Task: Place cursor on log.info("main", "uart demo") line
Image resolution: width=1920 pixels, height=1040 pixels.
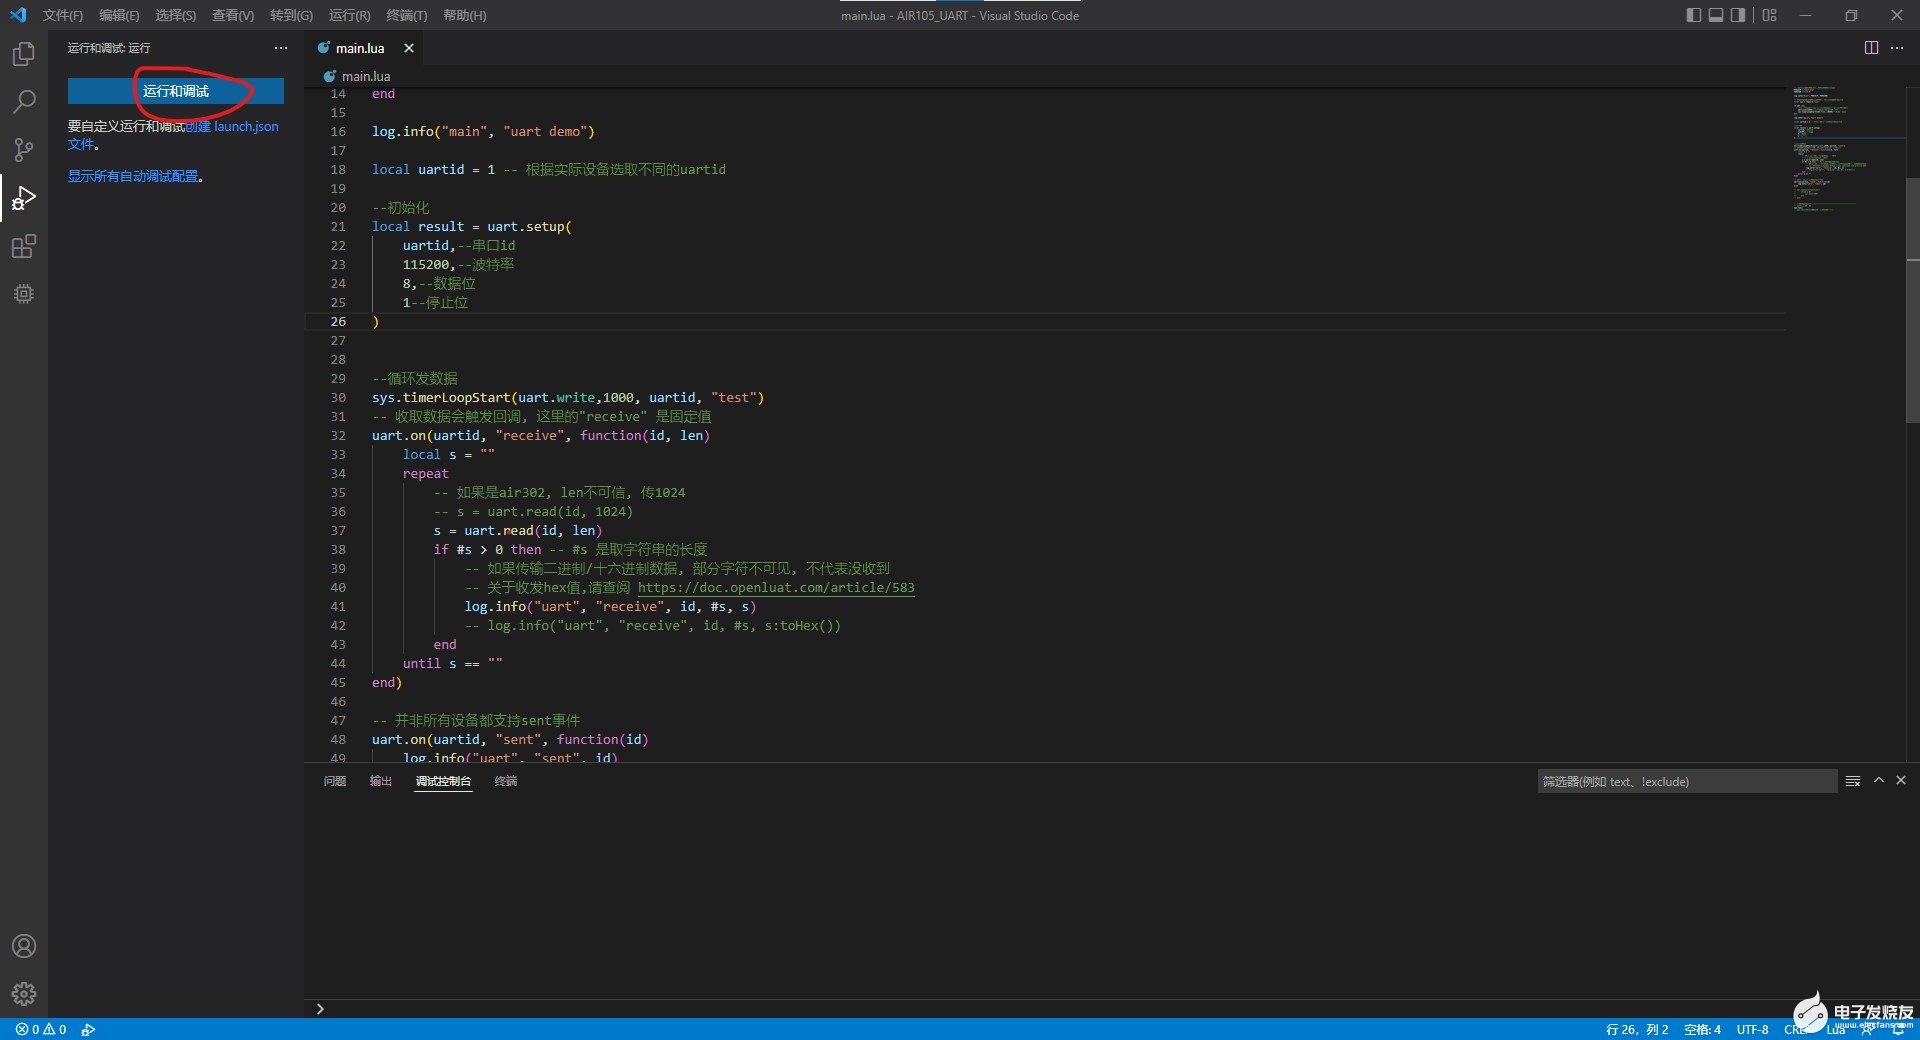Action: [483, 131]
